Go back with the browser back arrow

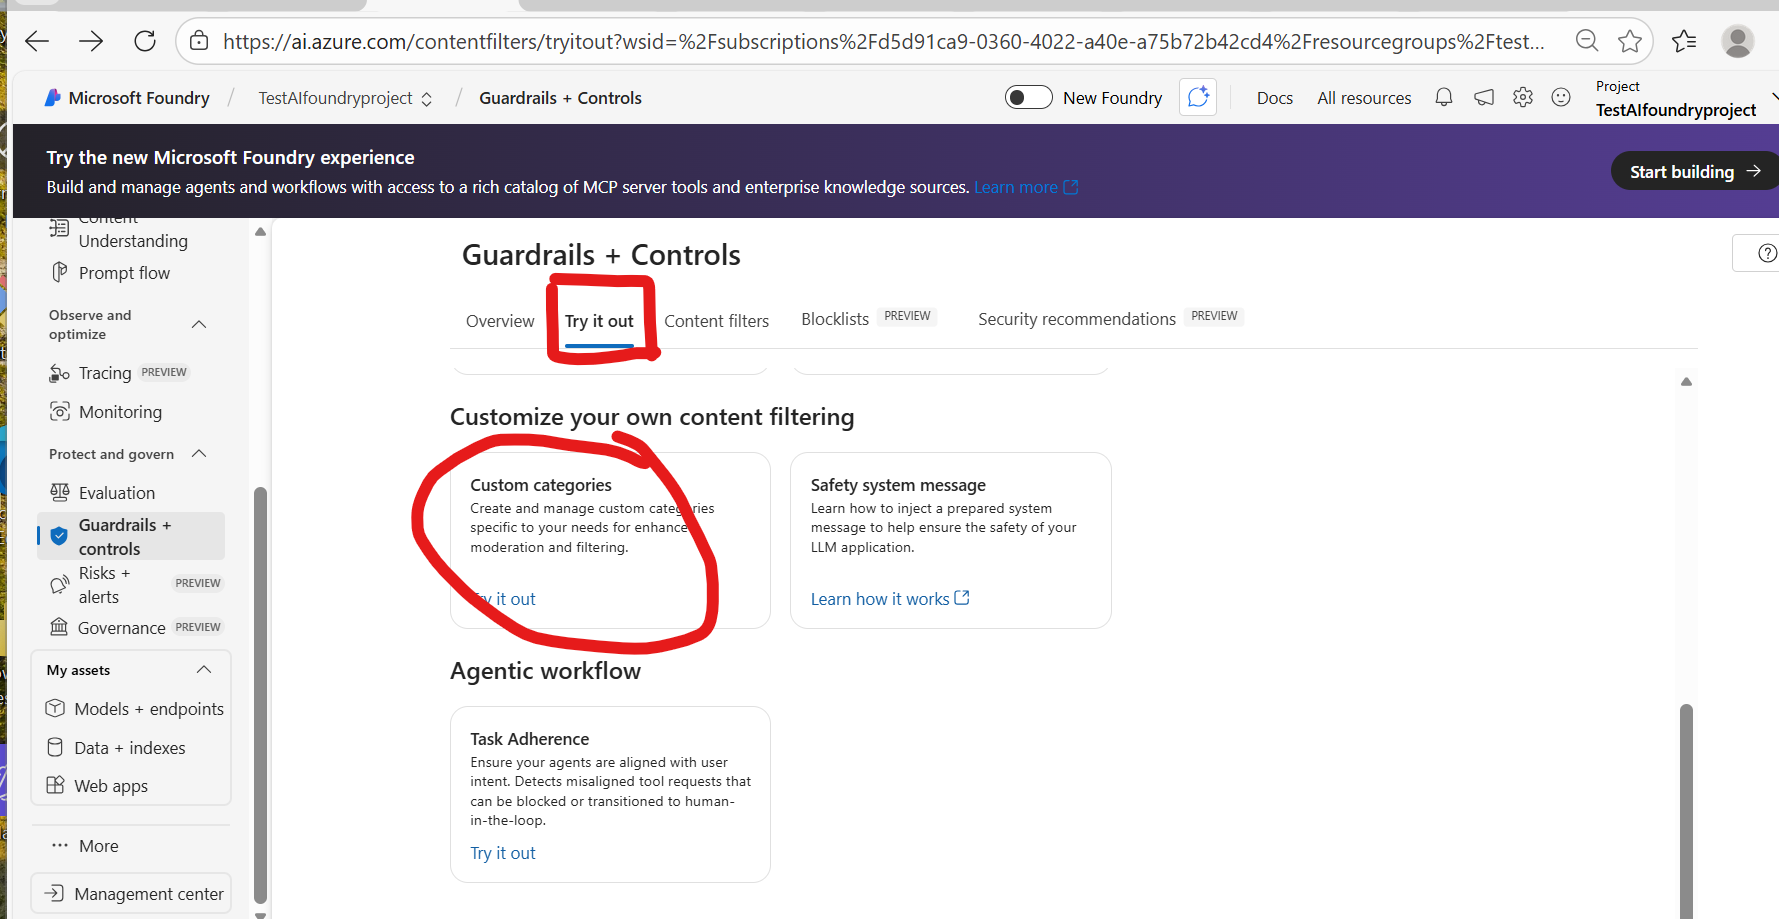[37, 41]
